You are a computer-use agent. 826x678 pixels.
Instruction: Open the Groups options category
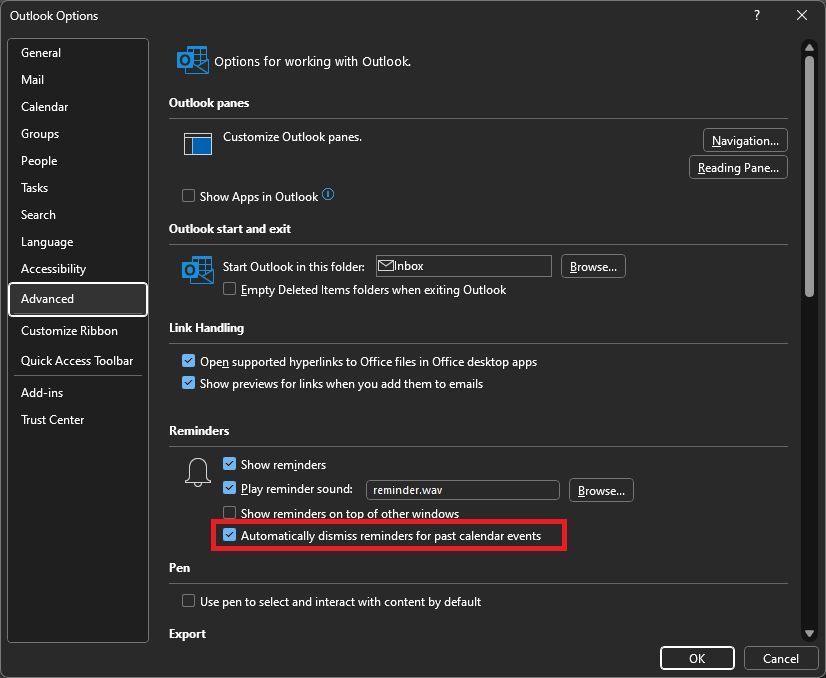pyautogui.click(x=78, y=134)
